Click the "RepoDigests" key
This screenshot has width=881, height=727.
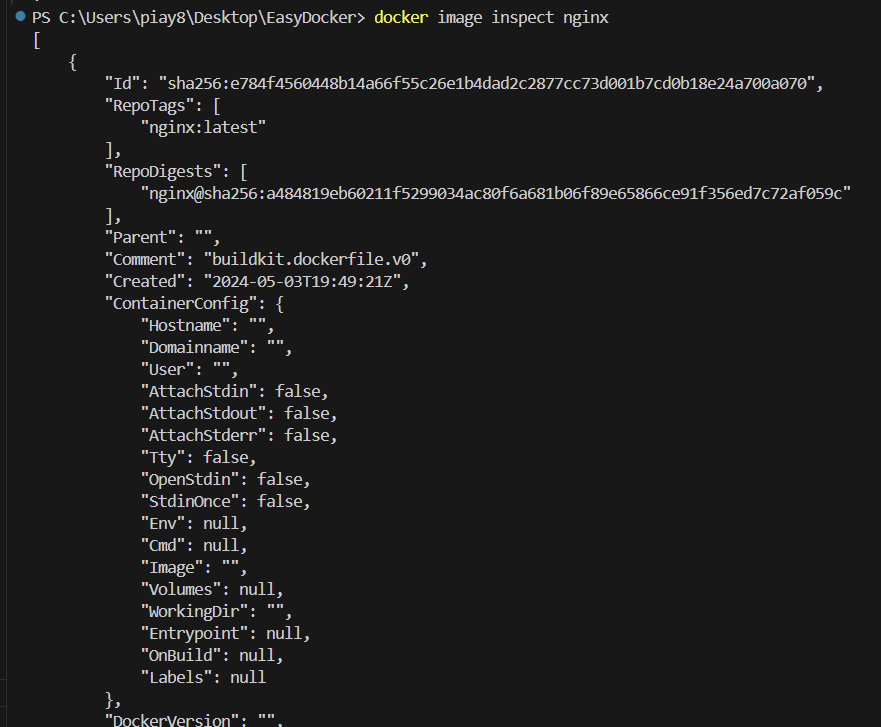click(x=163, y=172)
